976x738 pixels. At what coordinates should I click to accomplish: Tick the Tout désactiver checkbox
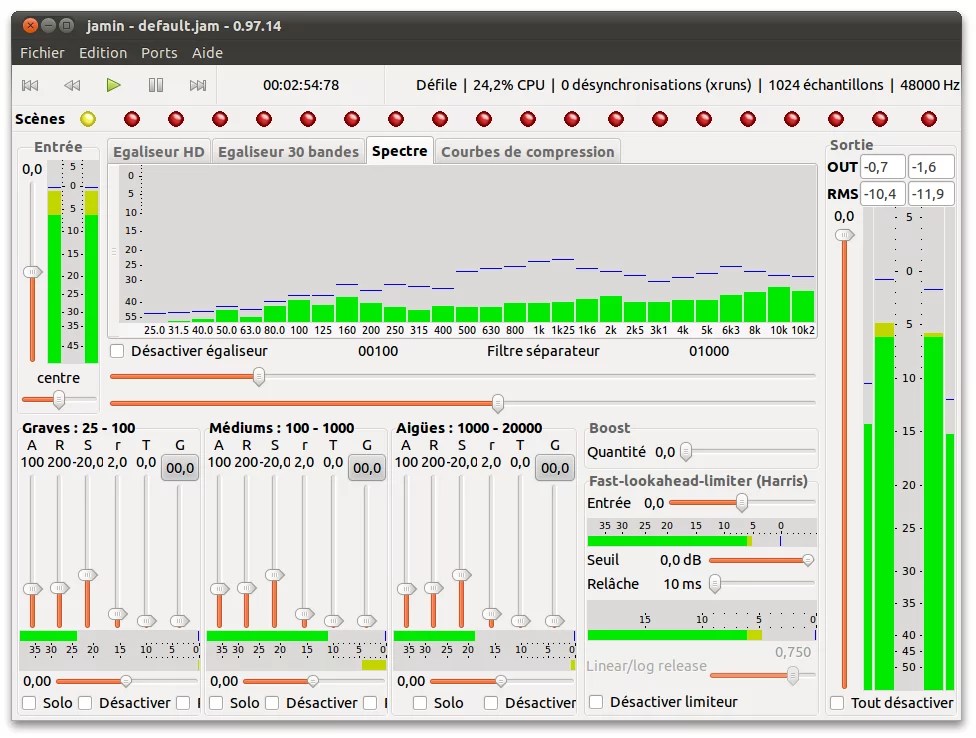(837, 703)
